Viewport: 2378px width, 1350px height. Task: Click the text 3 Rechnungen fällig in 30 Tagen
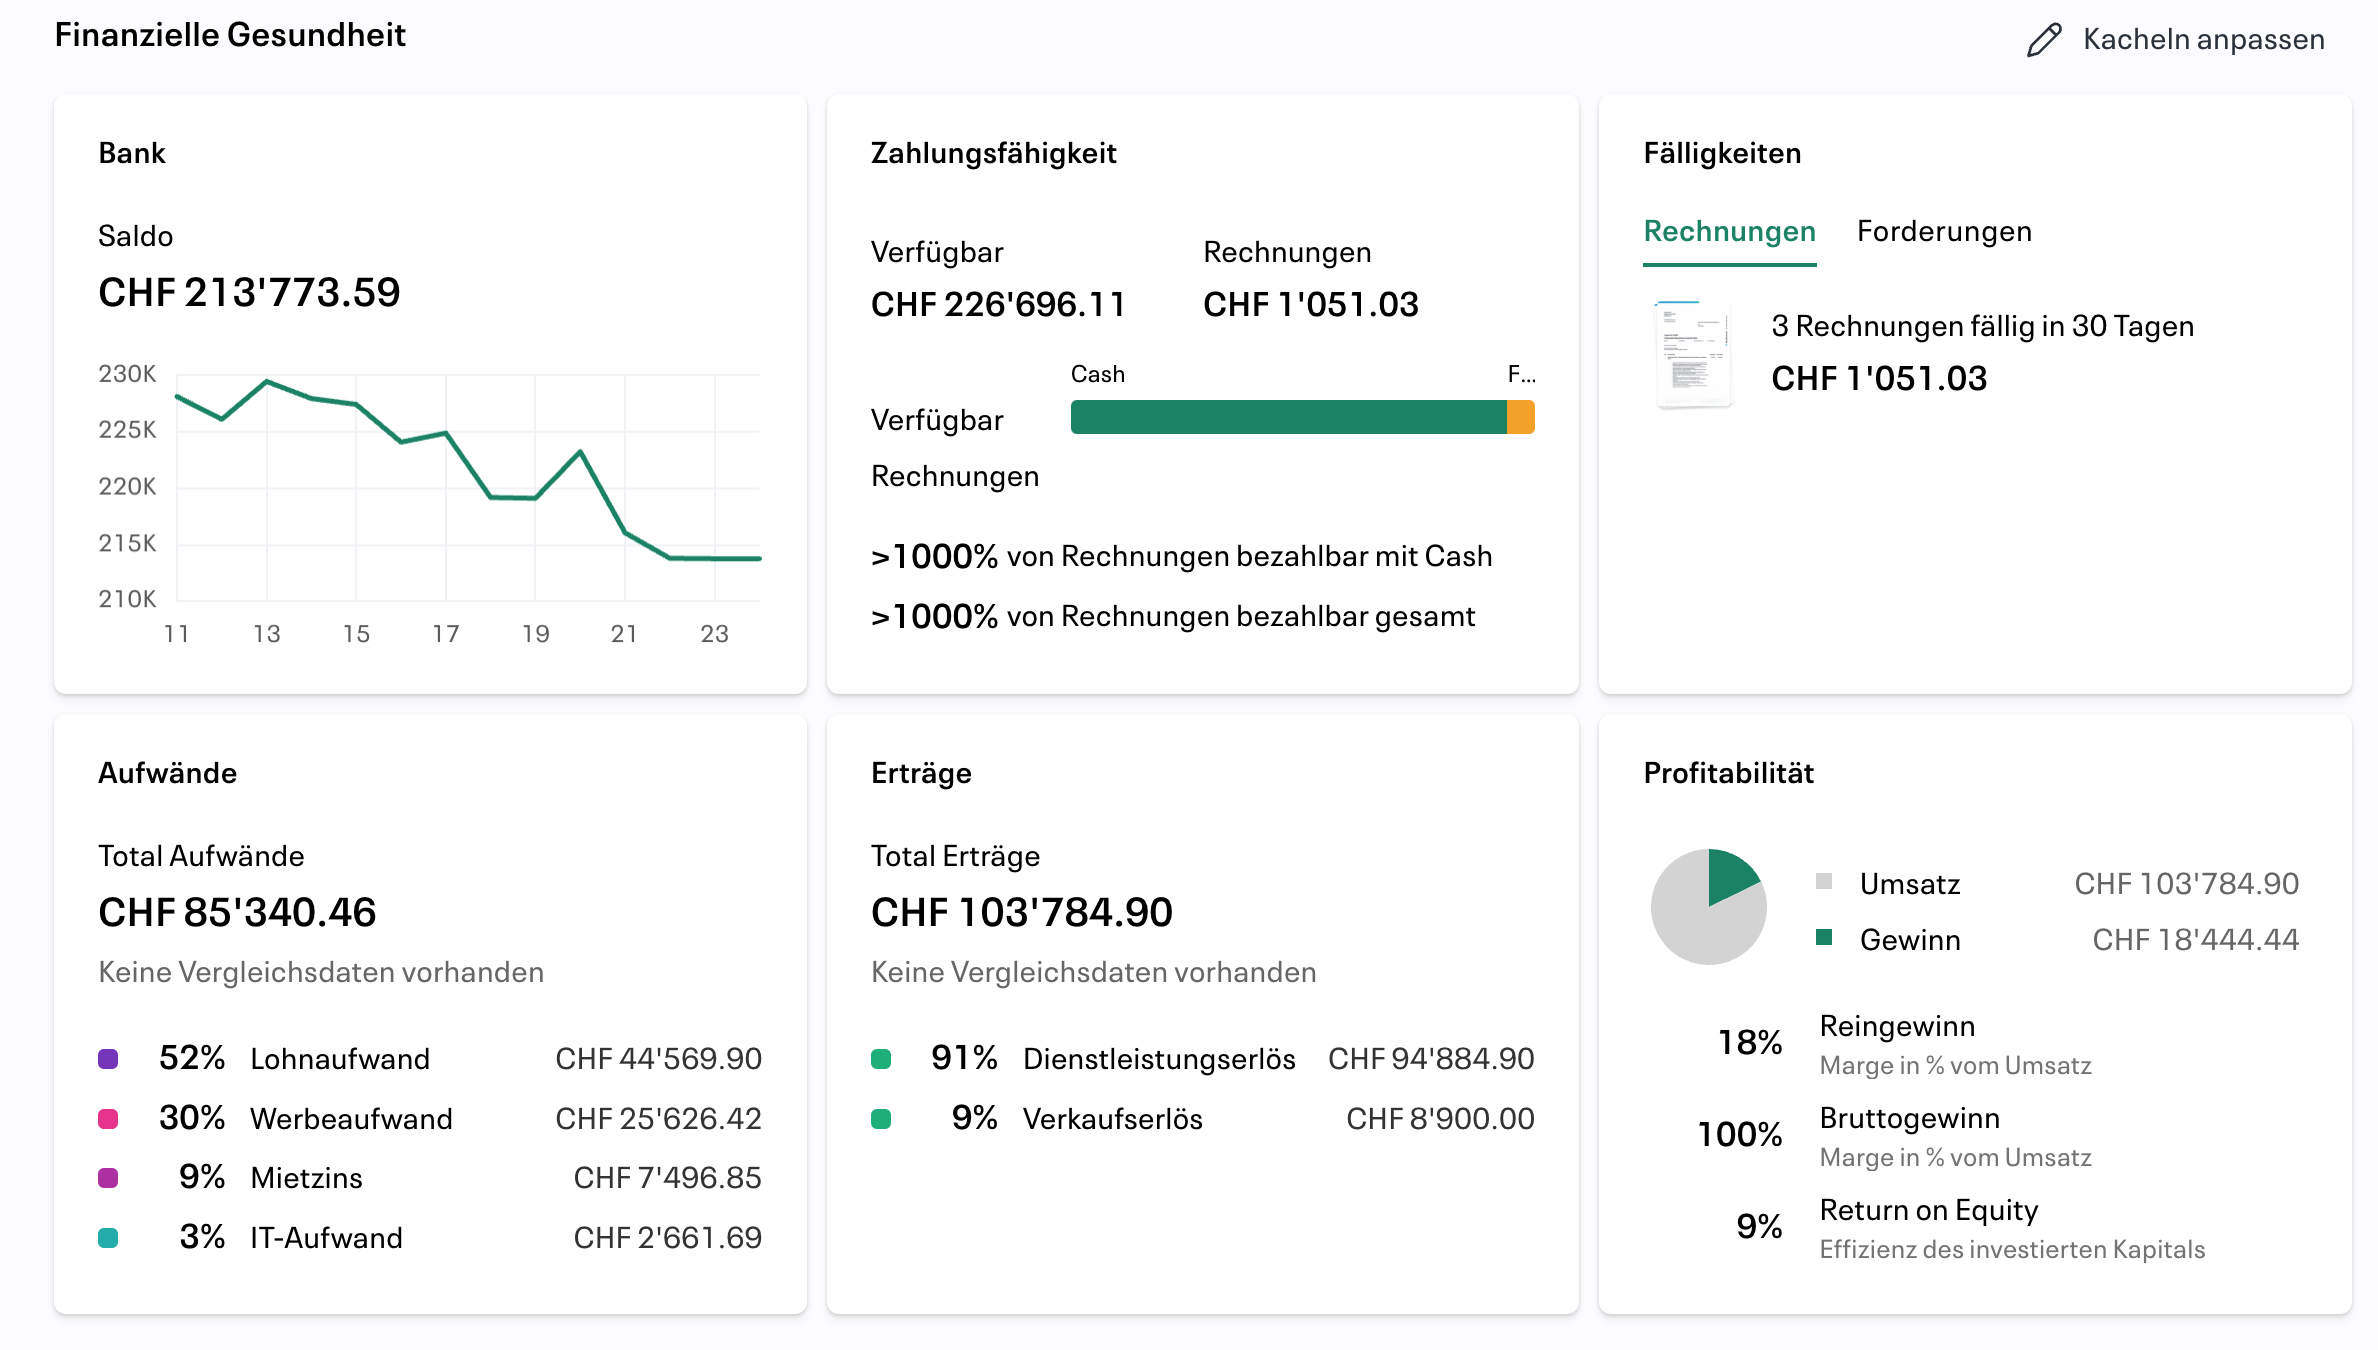(1983, 325)
